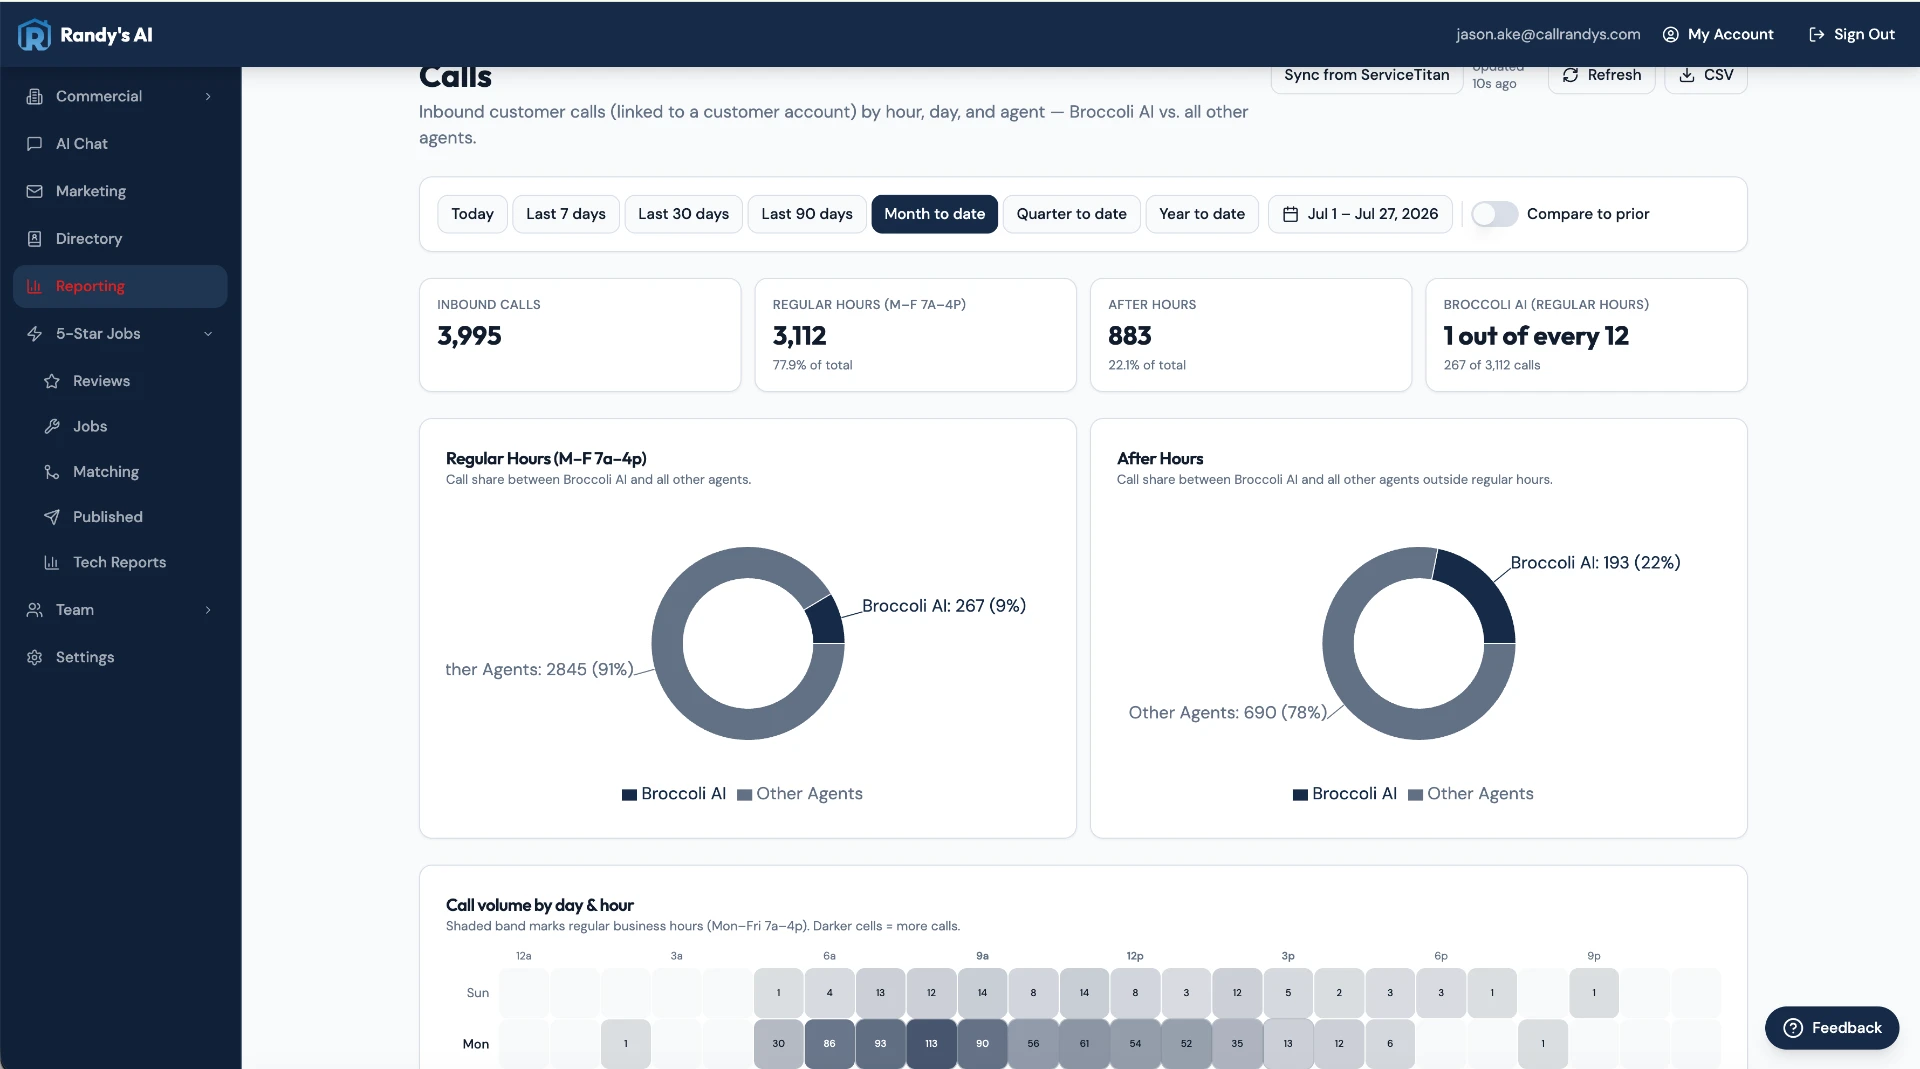Click the Monday heatmap cell showing 113
The height and width of the screenshot is (1069, 1920).
click(931, 1043)
